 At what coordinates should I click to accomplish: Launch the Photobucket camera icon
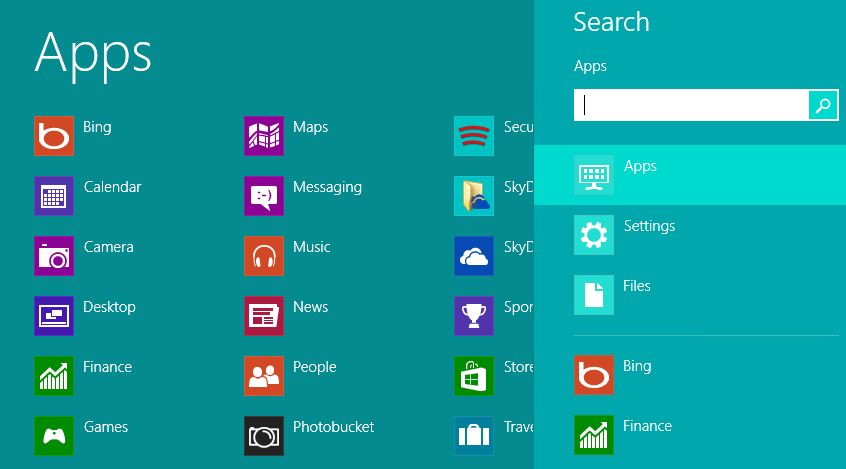click(264, 436)
